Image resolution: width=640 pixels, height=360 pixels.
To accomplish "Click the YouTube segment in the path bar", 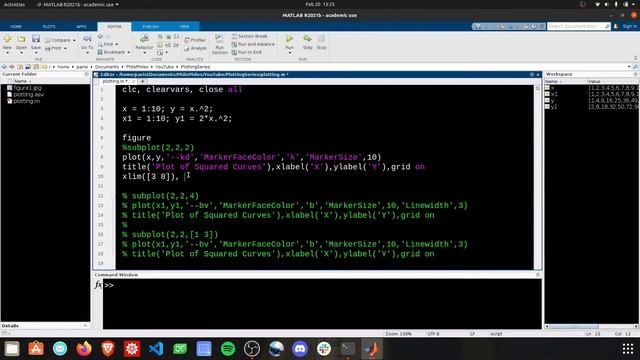I will click(164, 67).
